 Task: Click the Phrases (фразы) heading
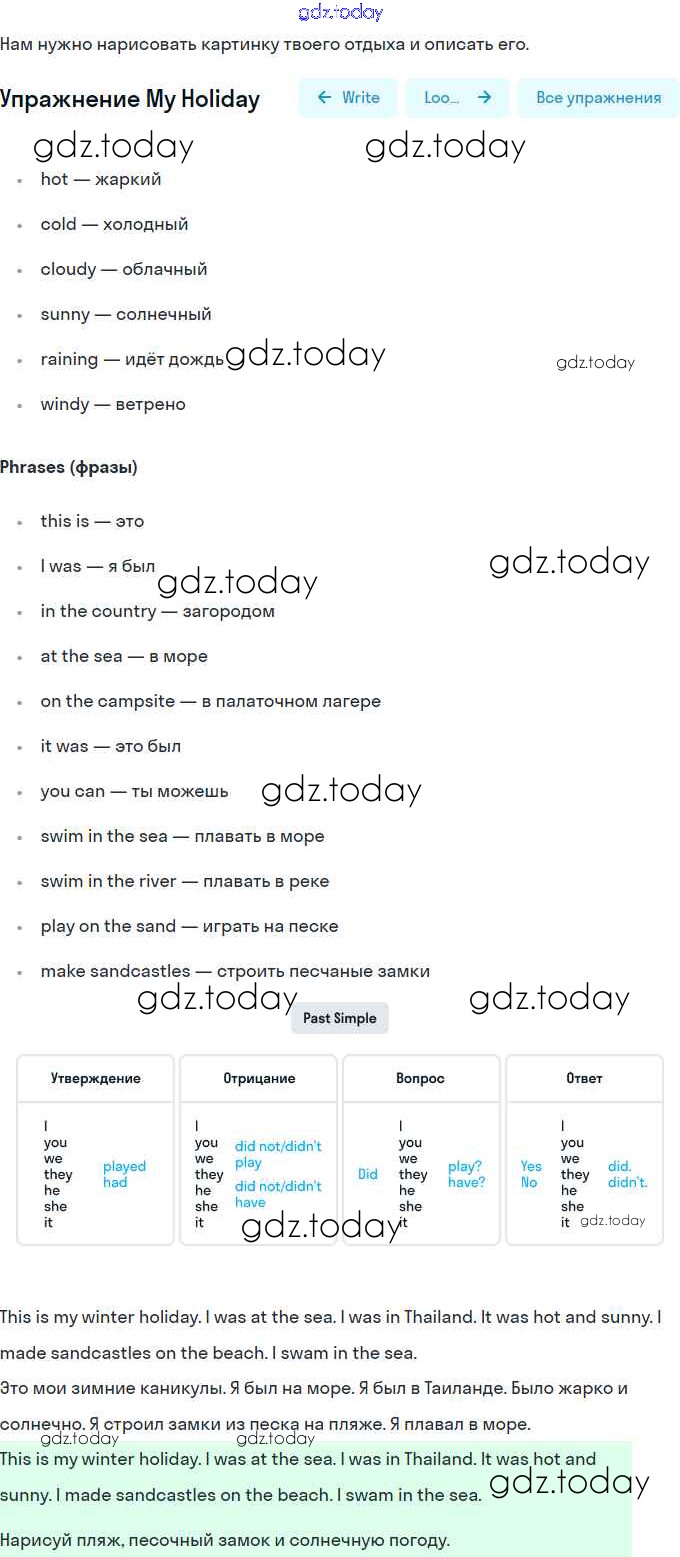69,467
